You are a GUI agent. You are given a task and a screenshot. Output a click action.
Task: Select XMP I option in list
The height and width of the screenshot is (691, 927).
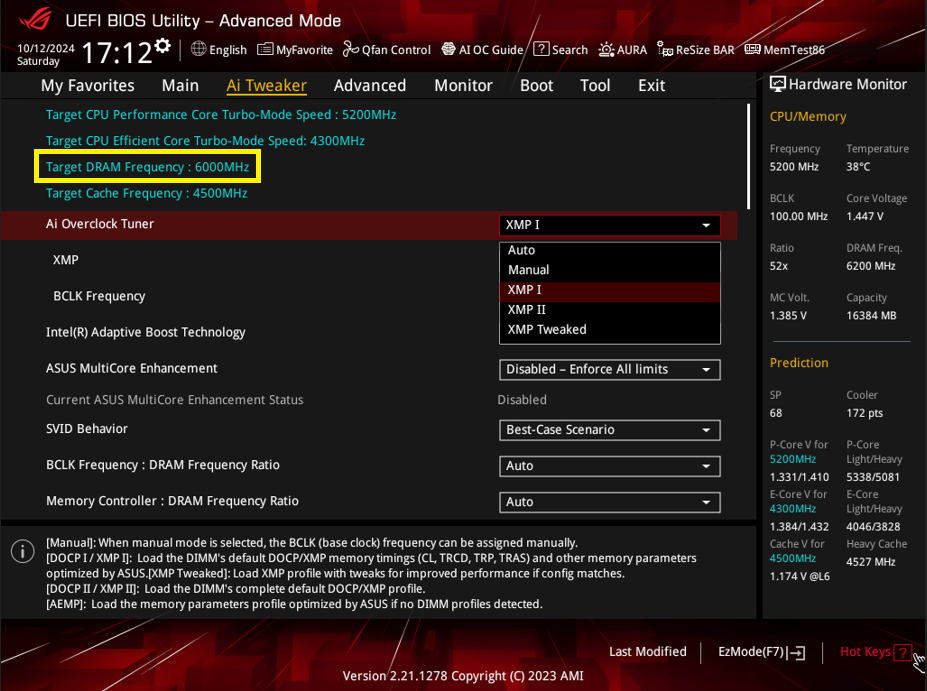(610, 290)
